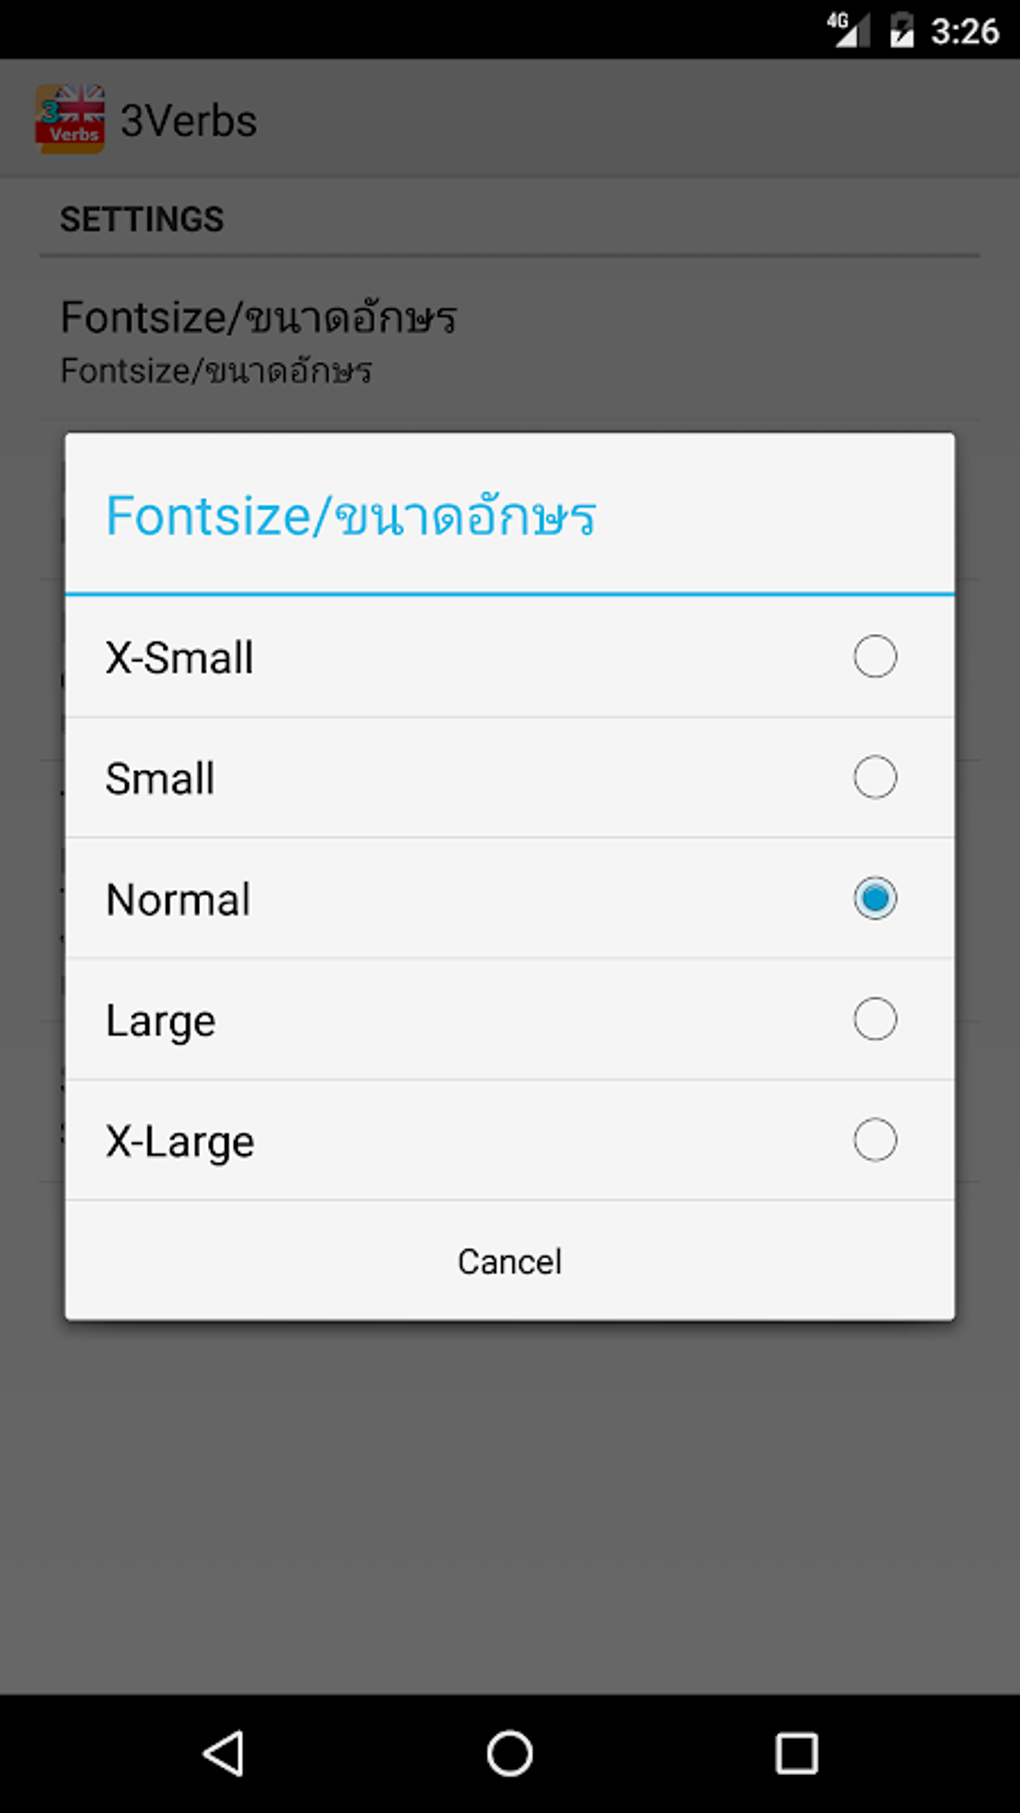1020x1813 pixels.
Task: Choose the X-Large radio button
Action: click(x=875, y=1141)
